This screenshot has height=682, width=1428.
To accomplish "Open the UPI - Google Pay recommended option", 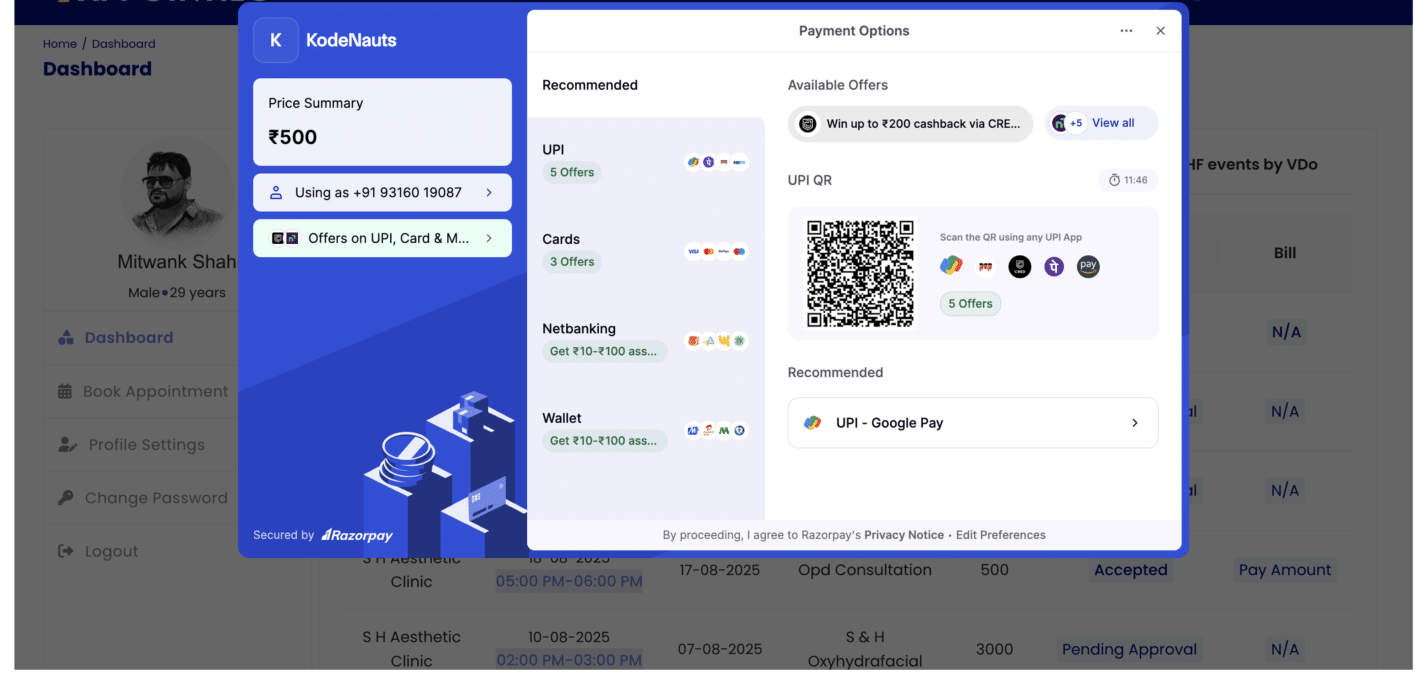I will 972,422.
